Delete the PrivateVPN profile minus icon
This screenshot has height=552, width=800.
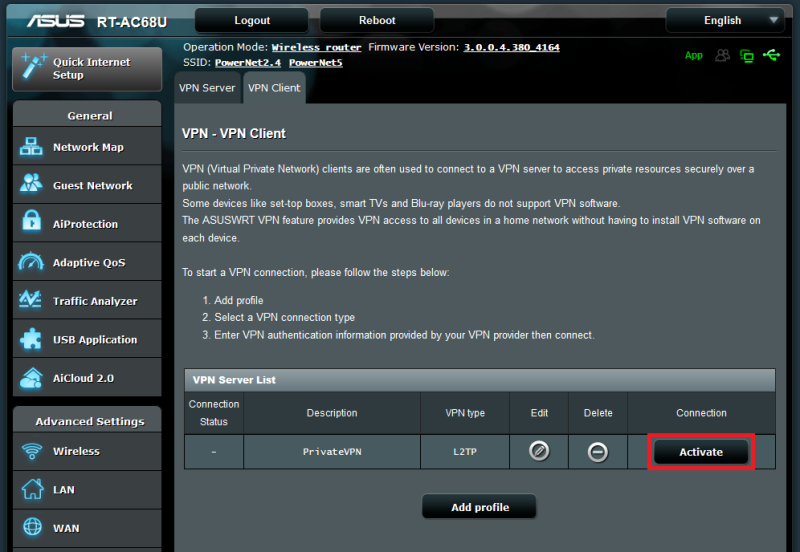coord(597,452)
